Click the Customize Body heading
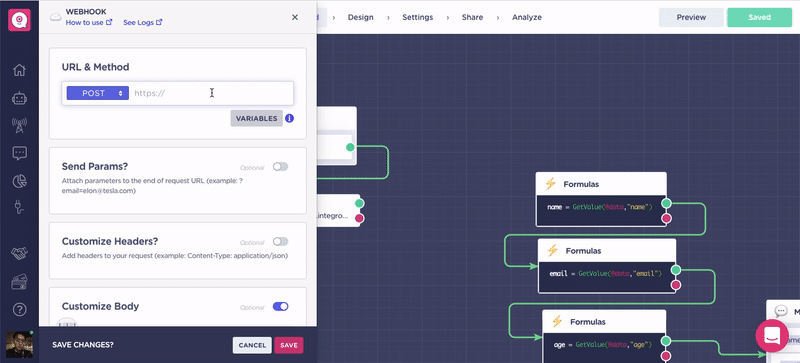The width and height of the screenshot is (800, 363). point(101,306)
